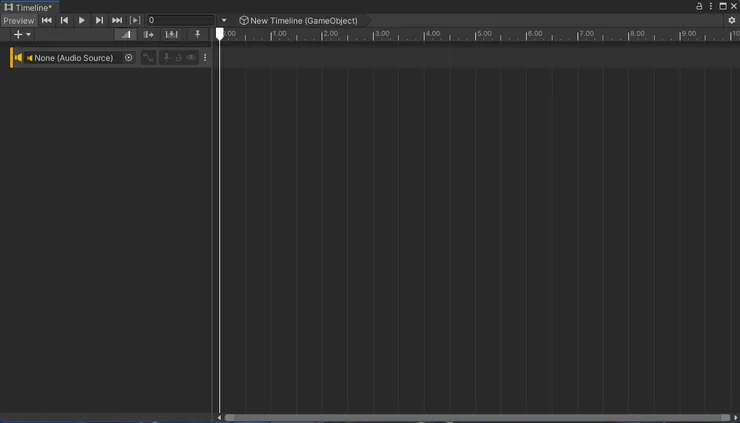Click the current frame number field

click(180, 20)
